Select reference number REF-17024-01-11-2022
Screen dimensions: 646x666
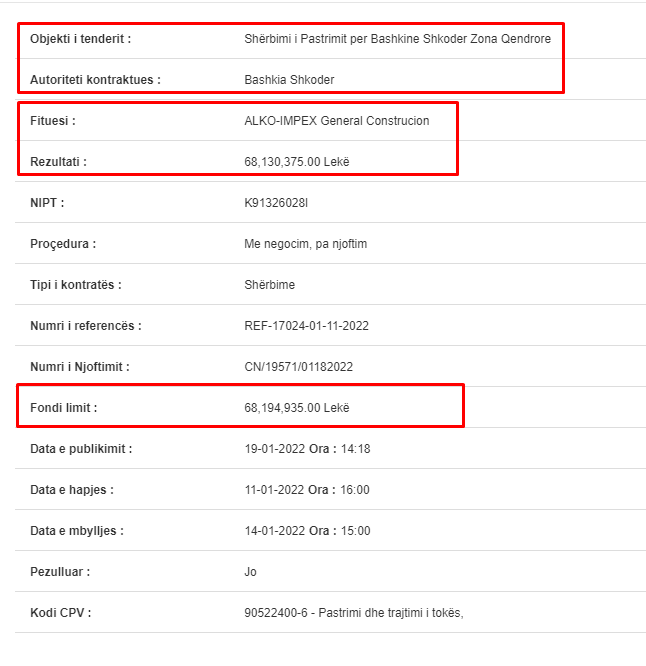point(307,326)
